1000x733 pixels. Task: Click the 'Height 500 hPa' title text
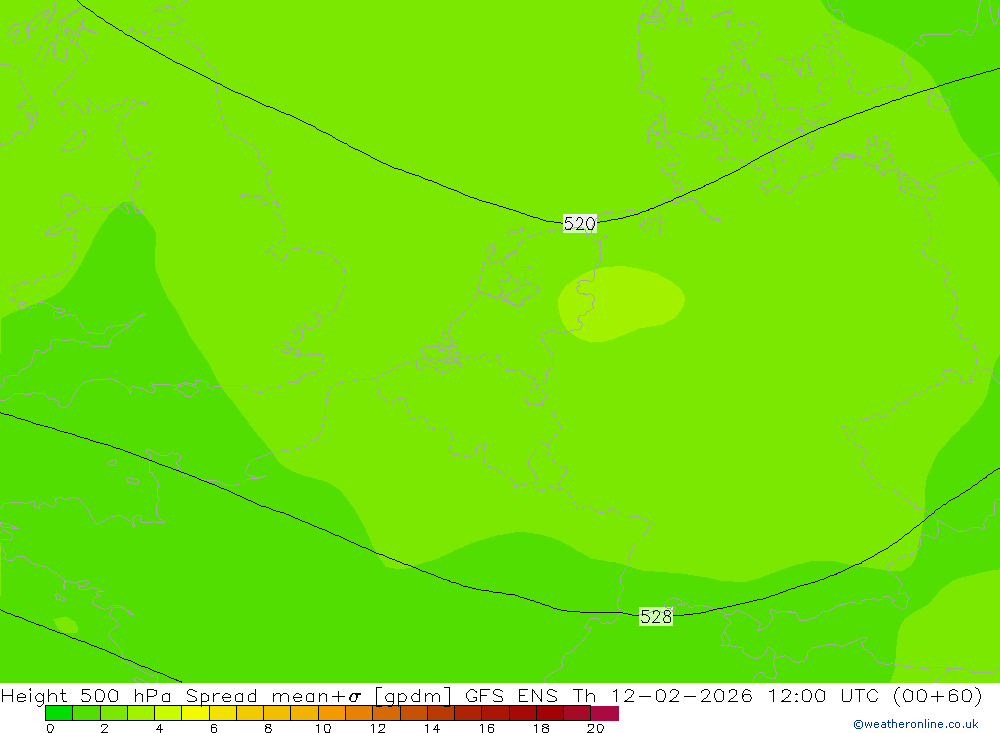(x=86, y=695)
